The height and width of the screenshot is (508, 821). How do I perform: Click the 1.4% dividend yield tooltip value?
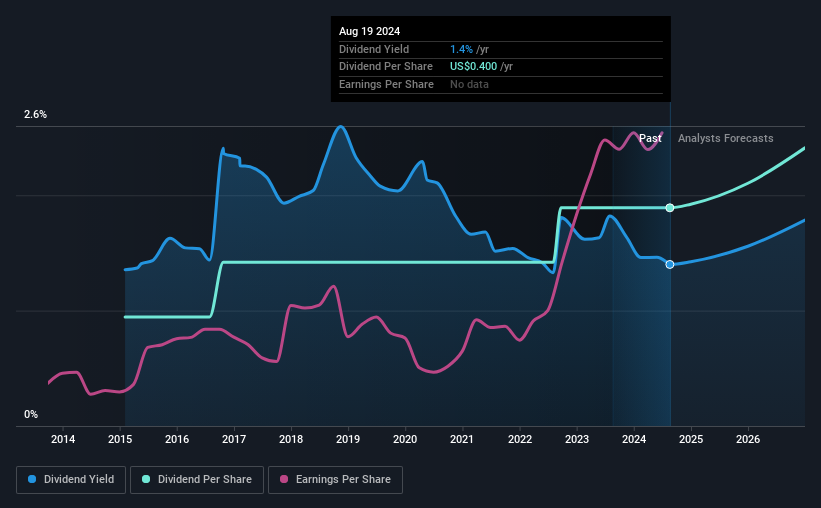[x=461, y=49]
